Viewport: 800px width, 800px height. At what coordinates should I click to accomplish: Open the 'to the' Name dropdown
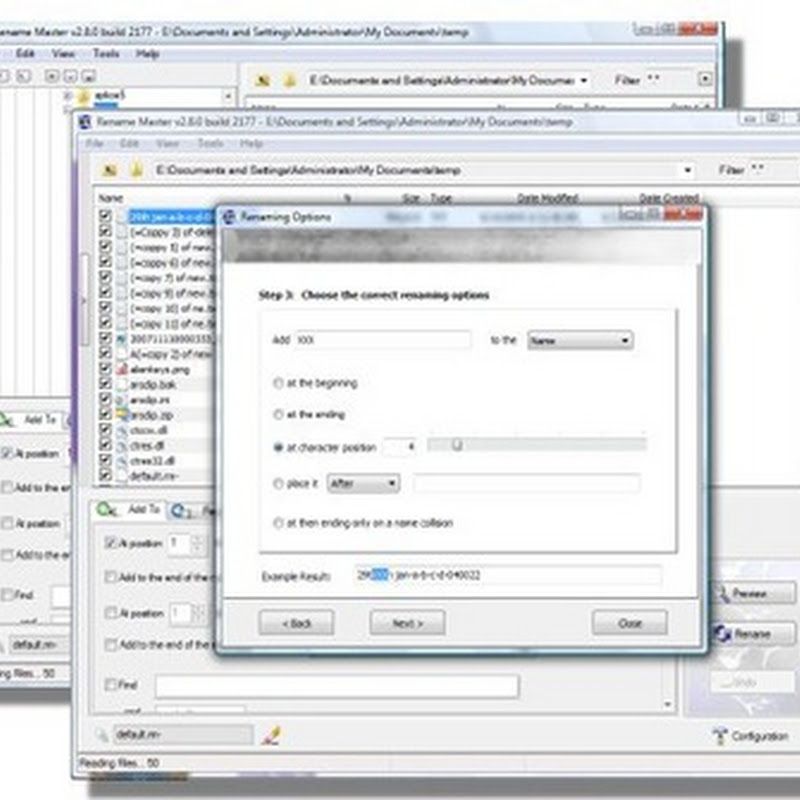pos(581,340)
